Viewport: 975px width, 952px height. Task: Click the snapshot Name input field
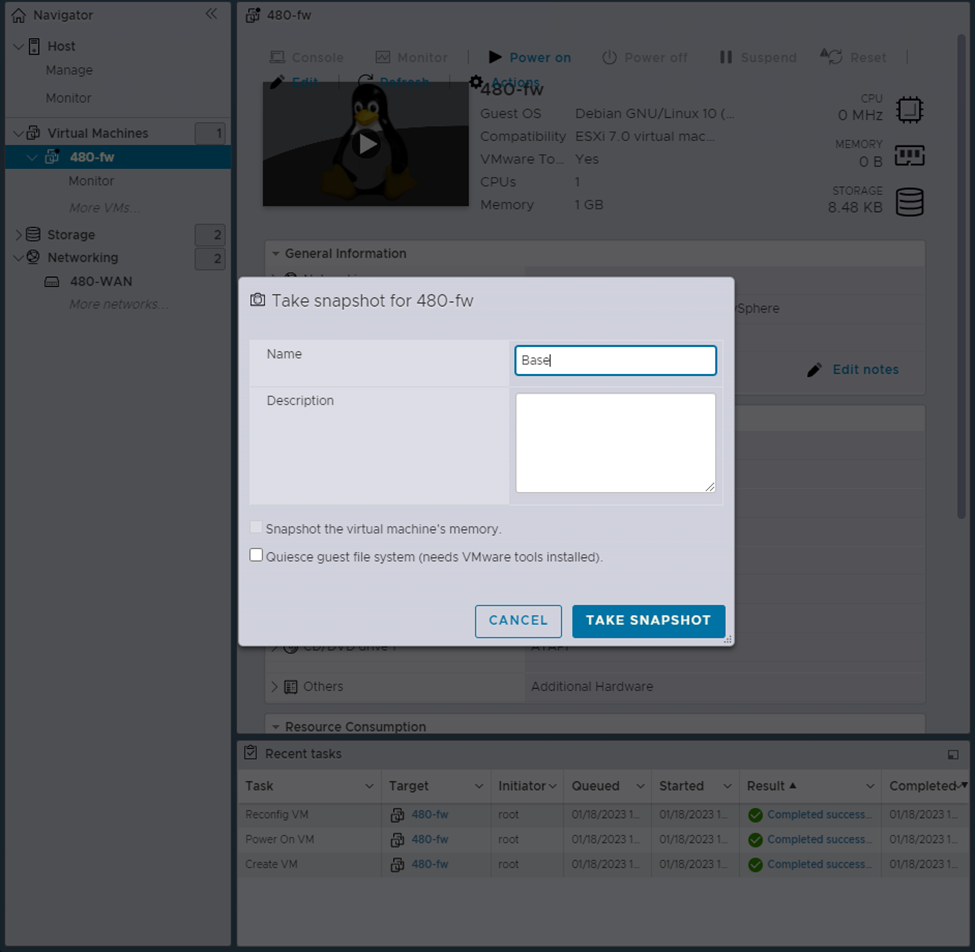pos(616,361)
